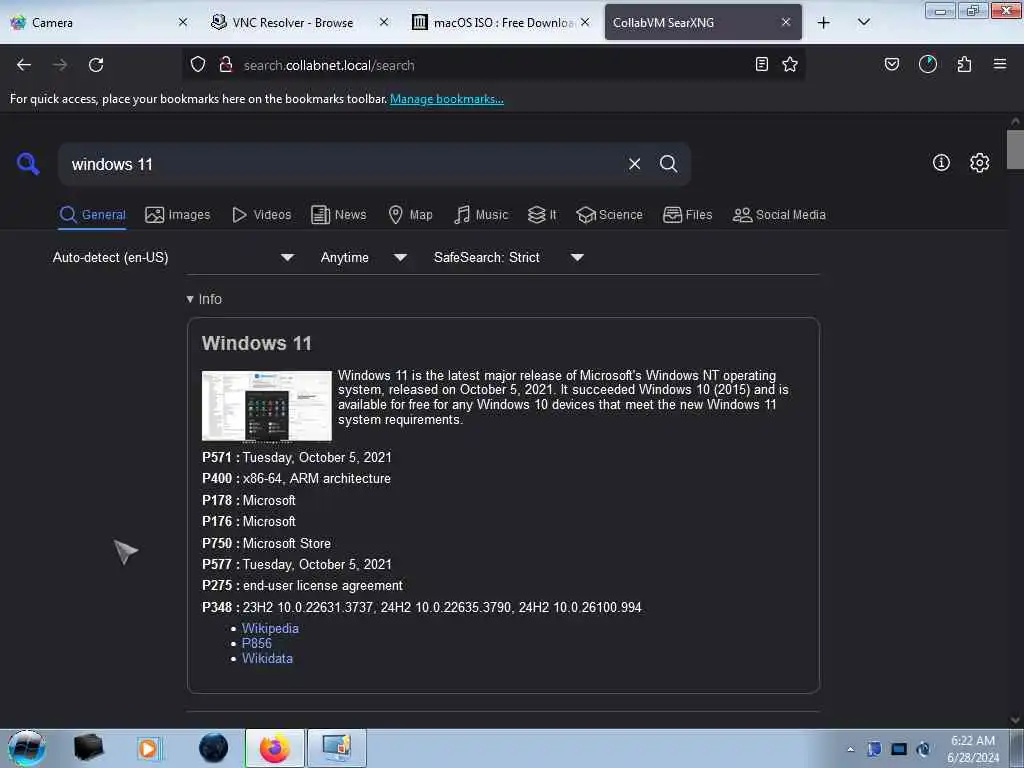This screenshot has height=768, width=1024.
Task: Go back to the previous page
Action: [x=24, y=65]
